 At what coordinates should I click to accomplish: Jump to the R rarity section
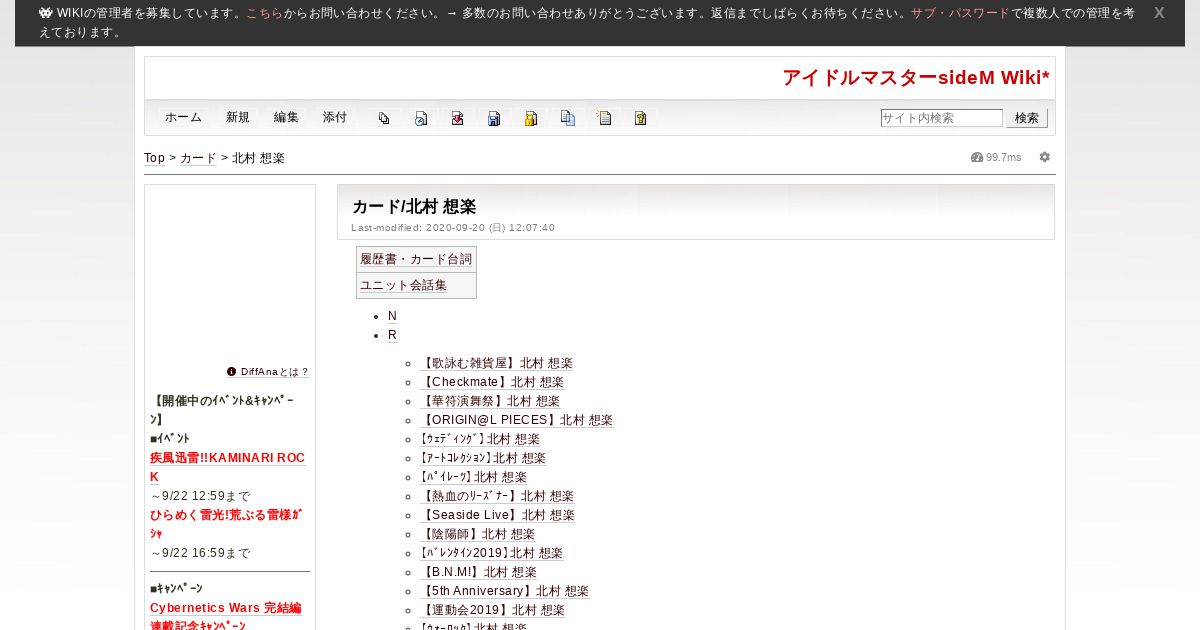coord(392,335)
